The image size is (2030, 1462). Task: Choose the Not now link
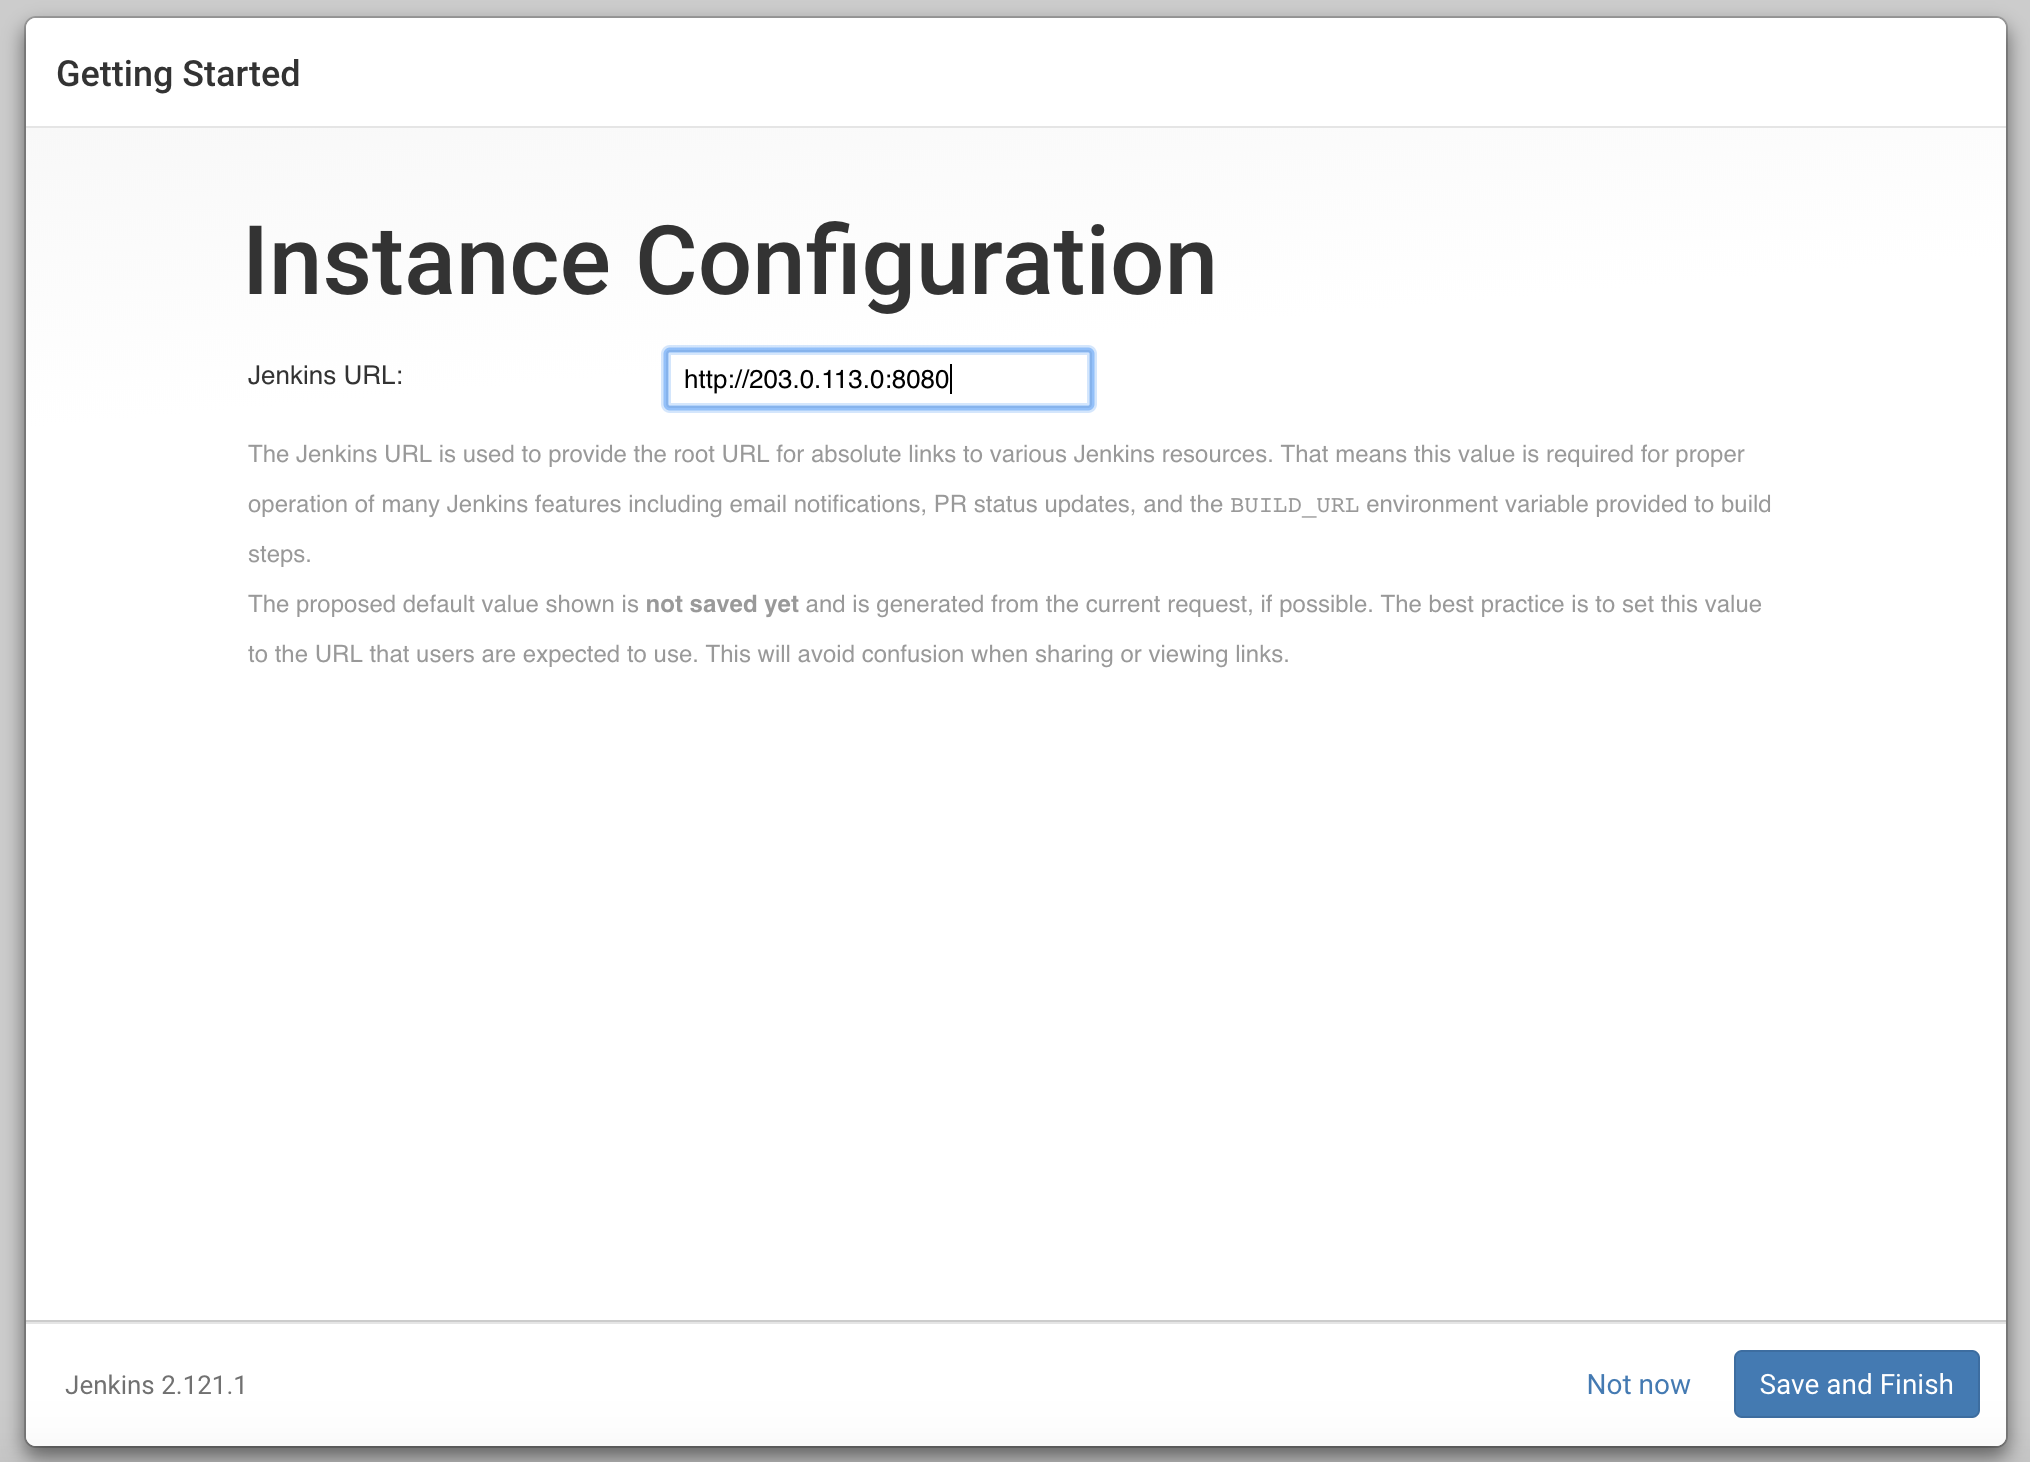tap(1637, 1384)
